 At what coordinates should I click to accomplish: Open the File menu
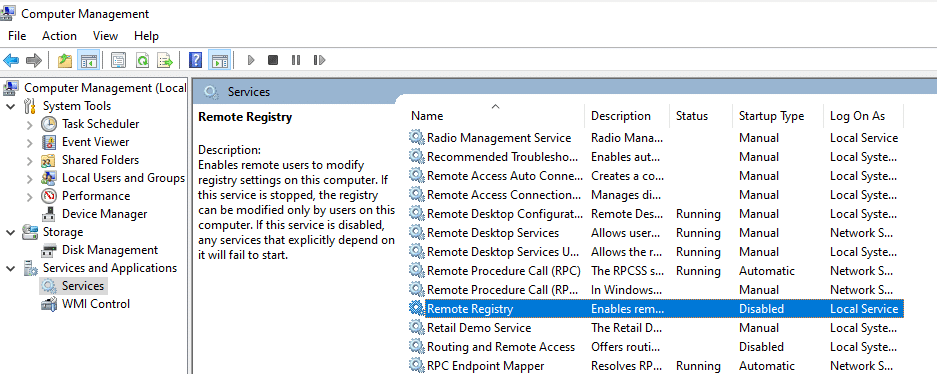17,36
